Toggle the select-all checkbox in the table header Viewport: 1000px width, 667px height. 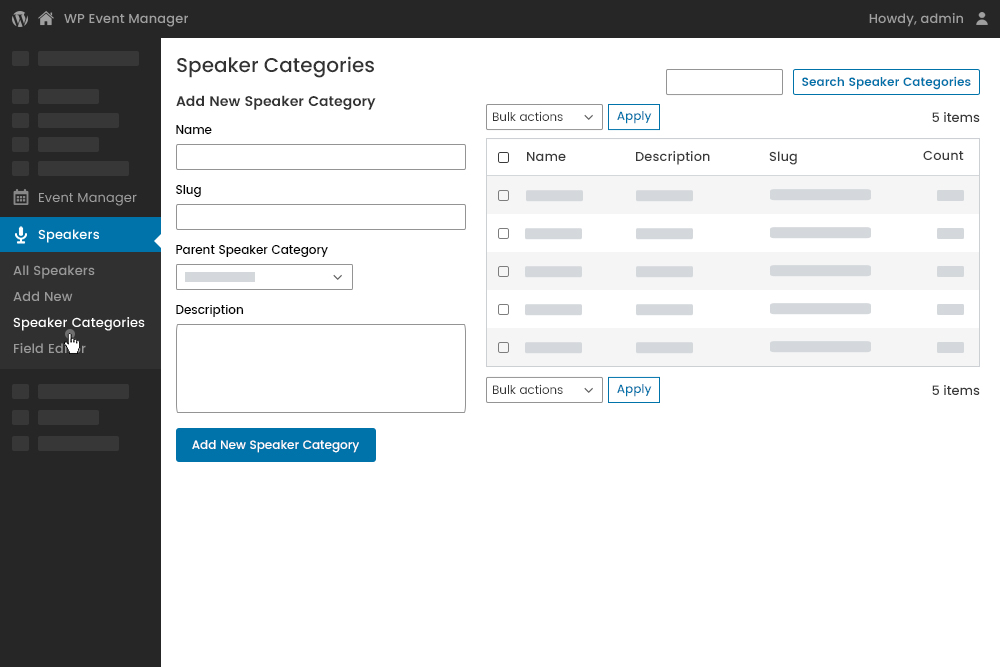pyautogui.click(x=503, y=157)
